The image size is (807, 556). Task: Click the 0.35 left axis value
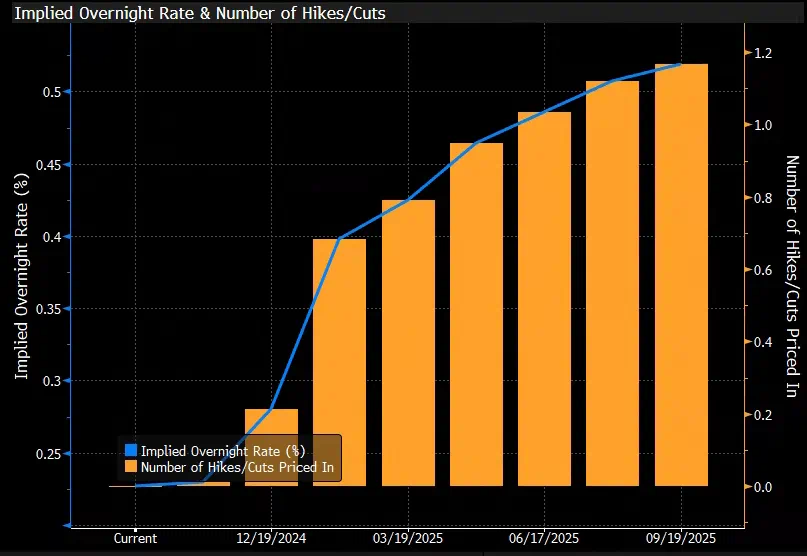(48, 309)
